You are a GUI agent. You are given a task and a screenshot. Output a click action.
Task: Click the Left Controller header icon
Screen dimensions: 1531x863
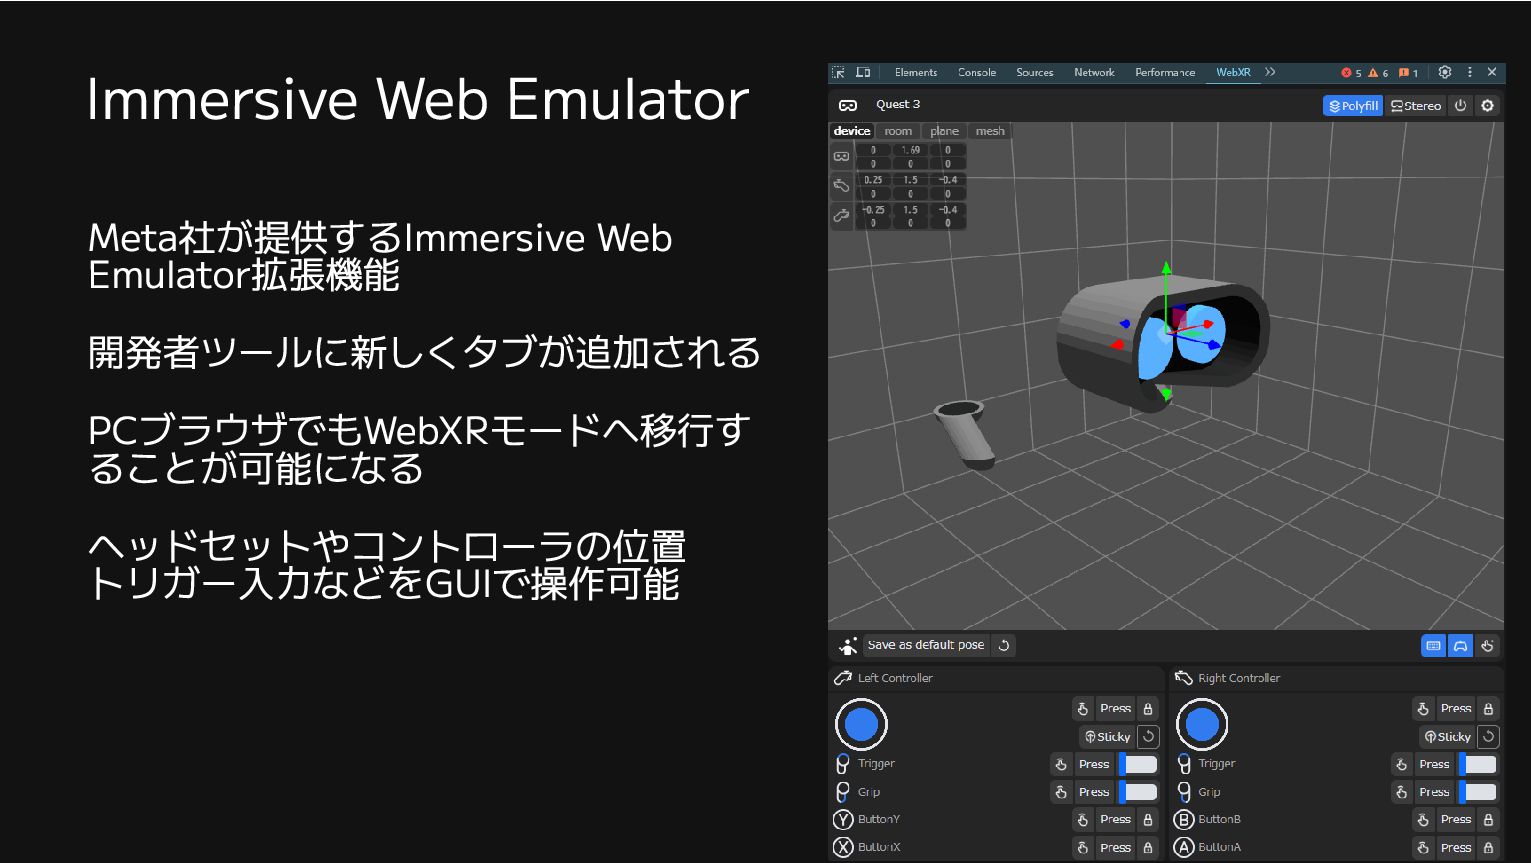pos(843,678)
